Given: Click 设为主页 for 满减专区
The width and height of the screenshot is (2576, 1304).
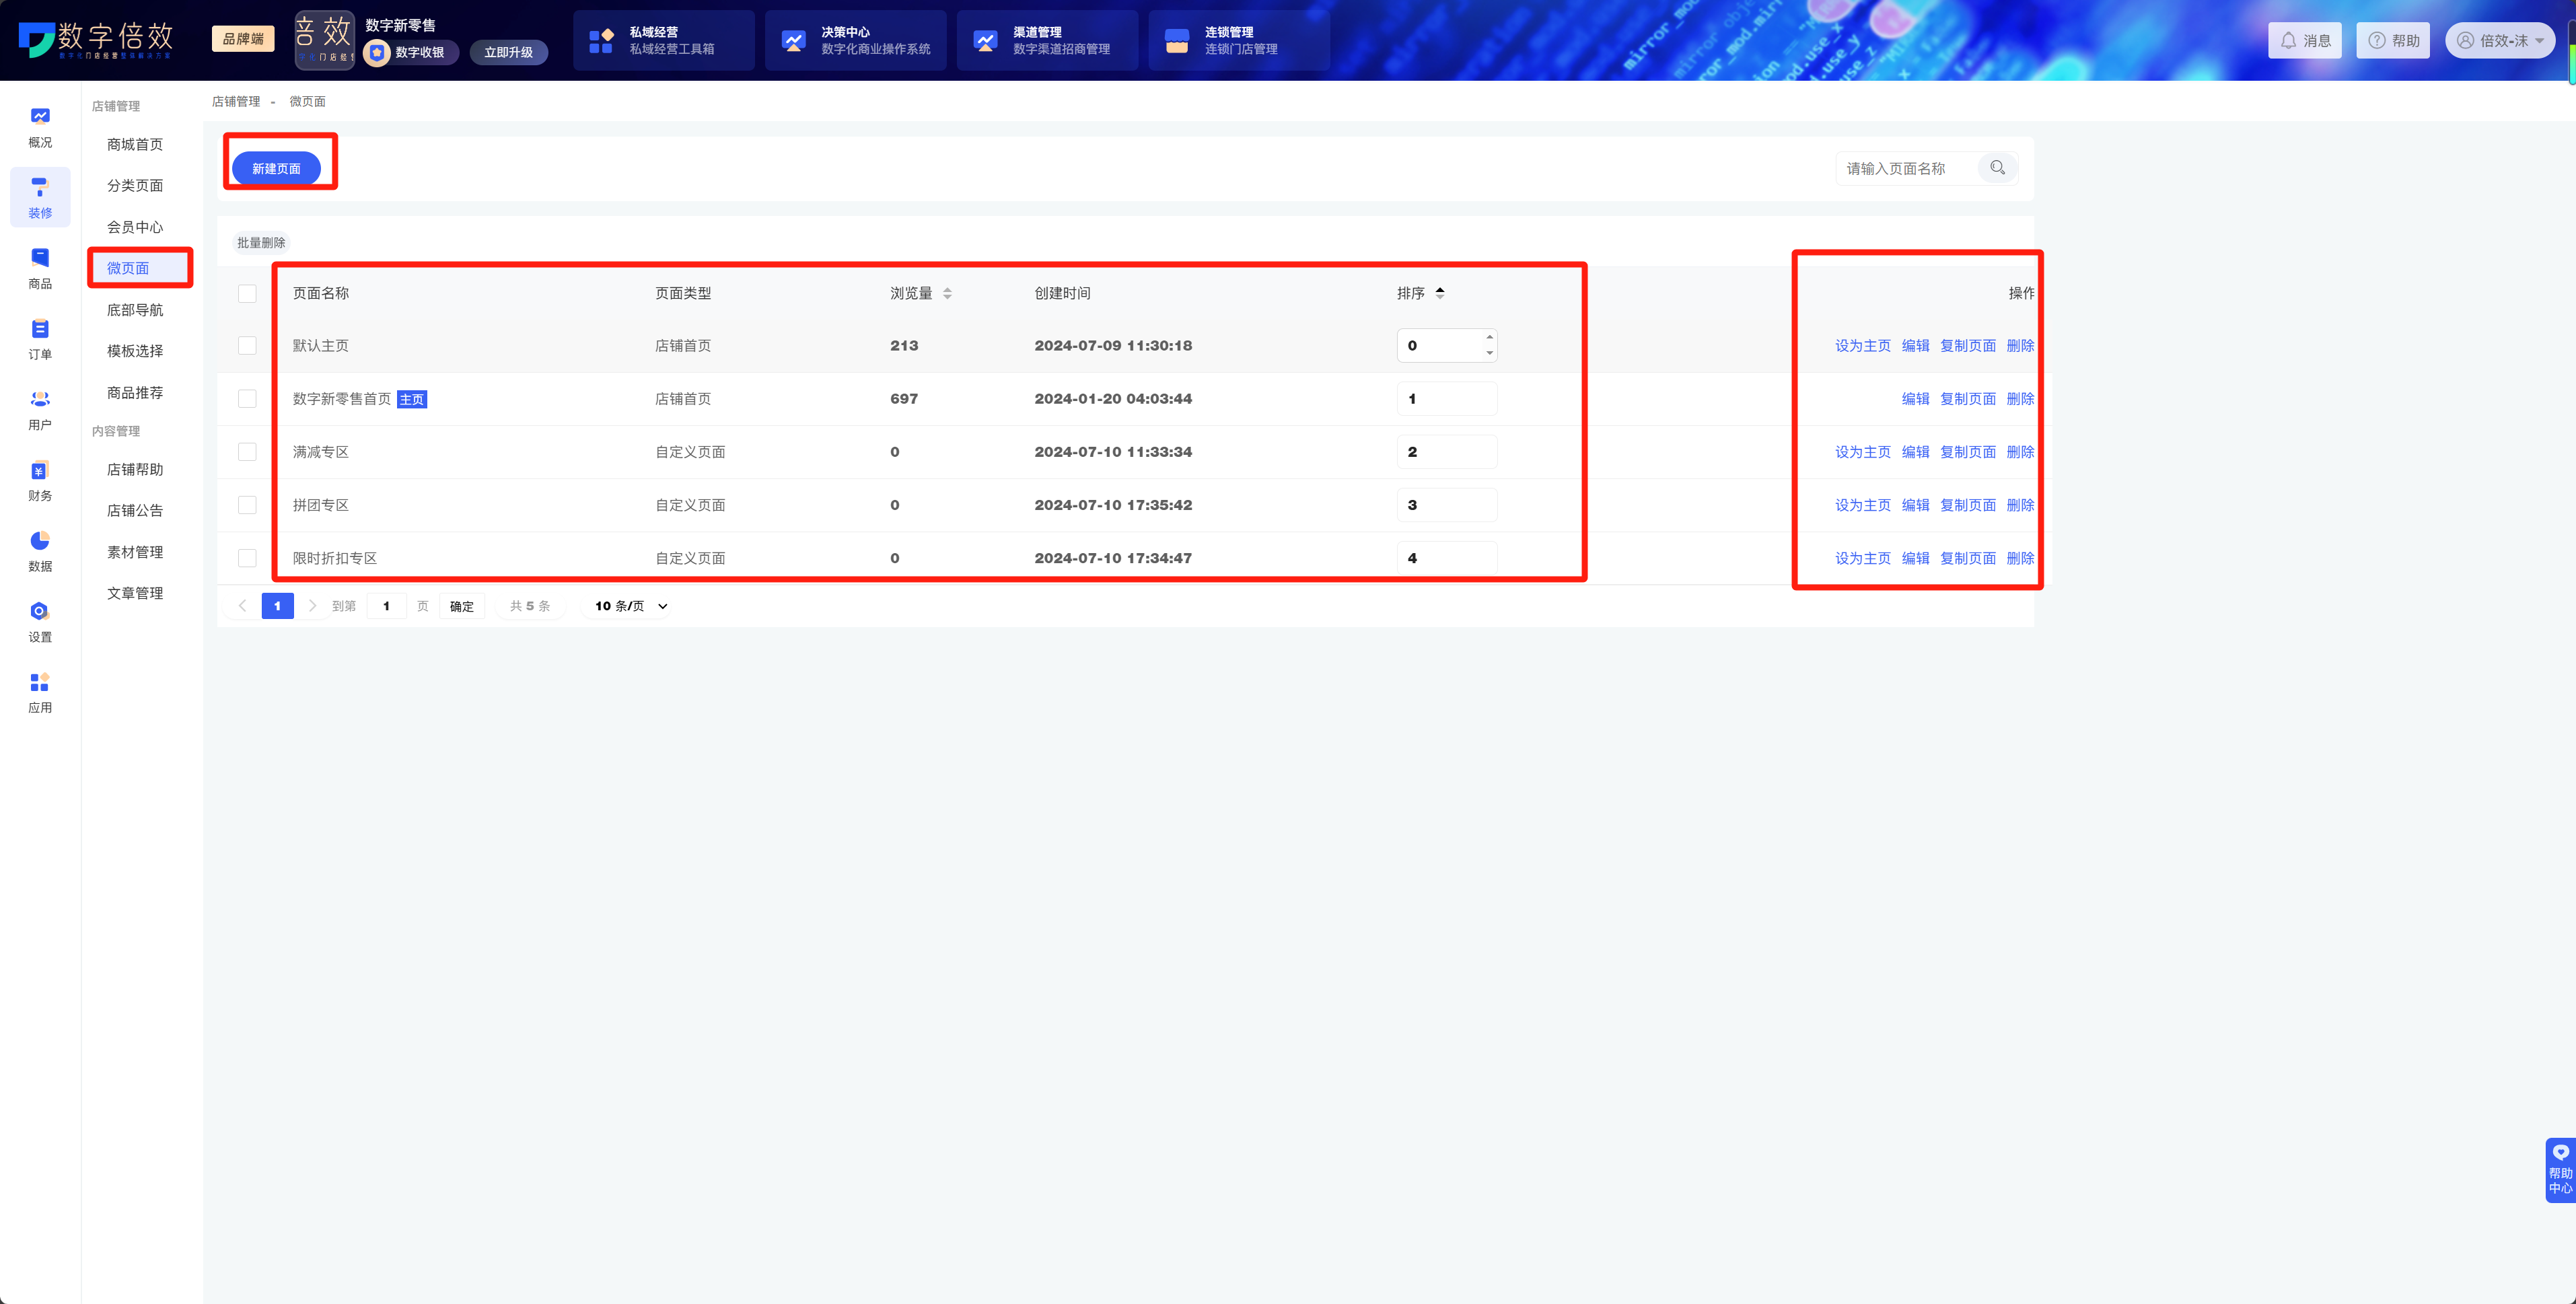Looking at the screenshot, I should (1862, 452).
